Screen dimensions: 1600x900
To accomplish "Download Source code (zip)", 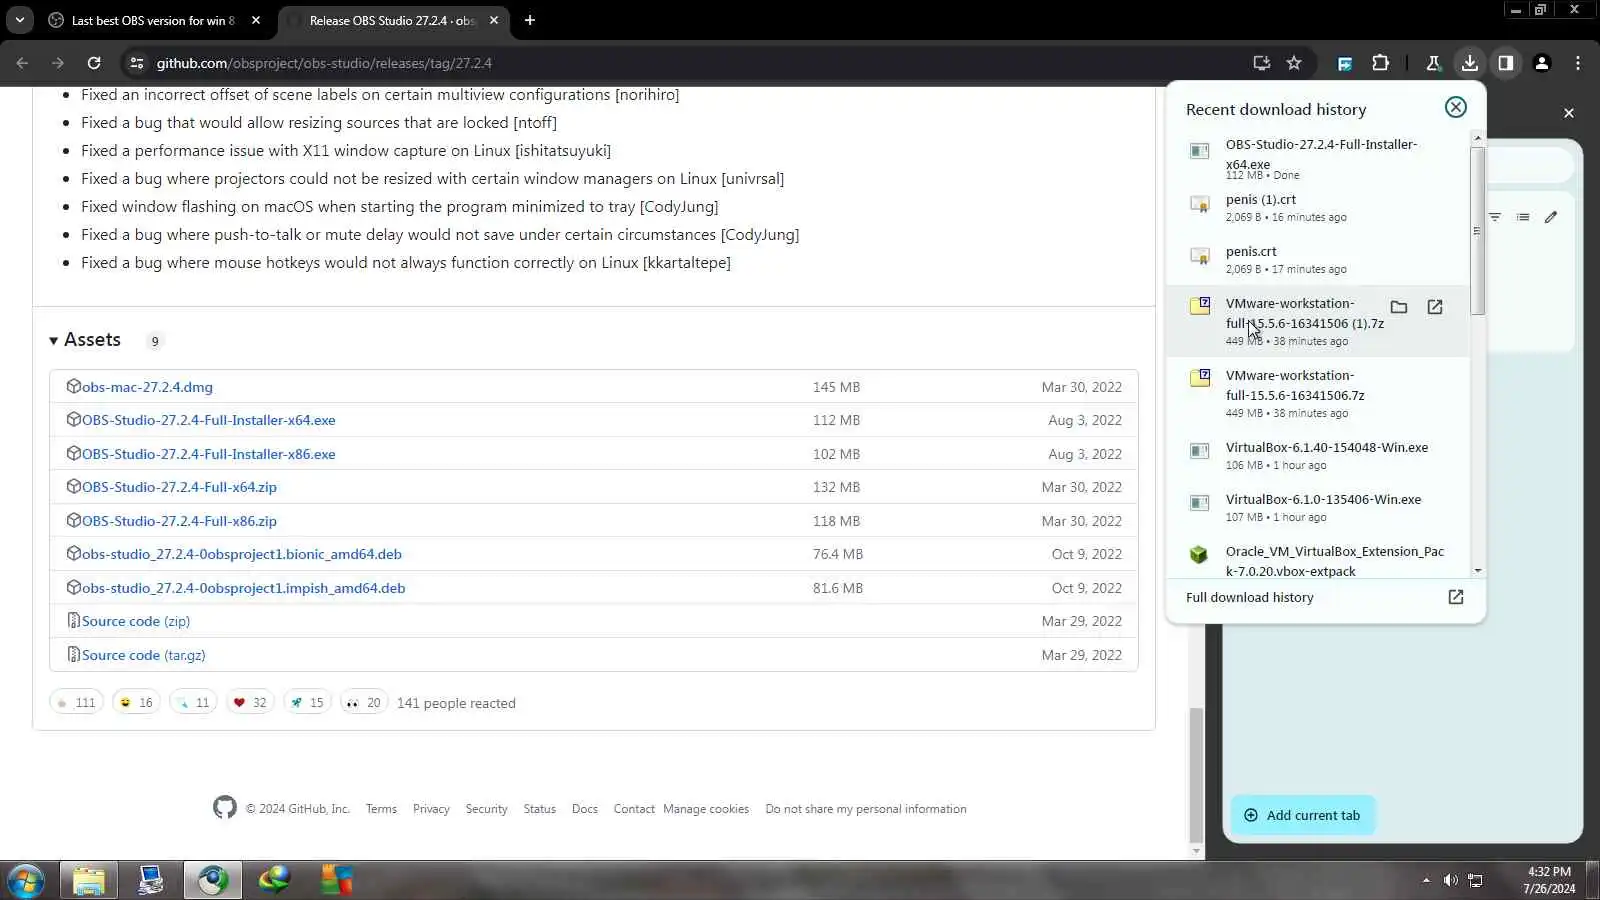I will (x=135, y=621).
